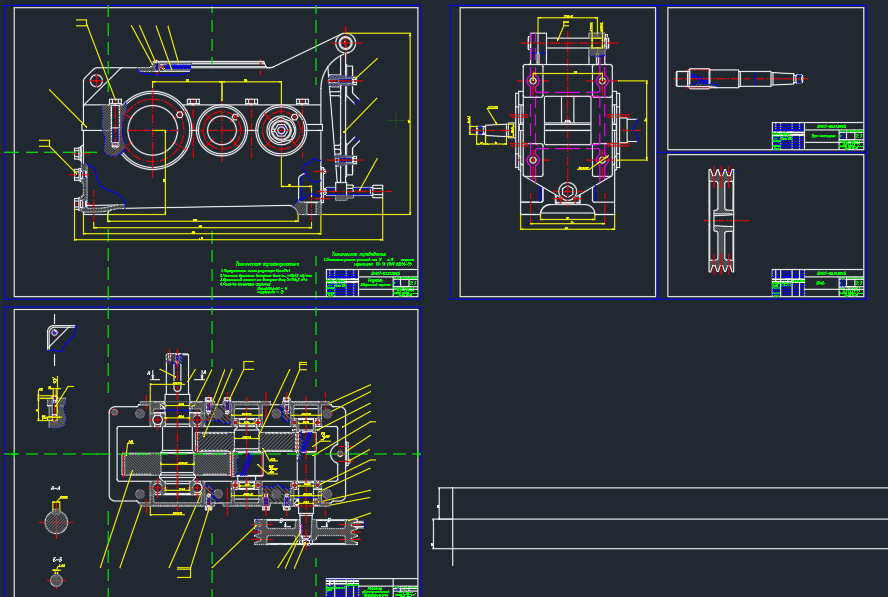888x597 pixels.
Task: Click the large hatched gear in the plan section
Action: tap(178, 464)
